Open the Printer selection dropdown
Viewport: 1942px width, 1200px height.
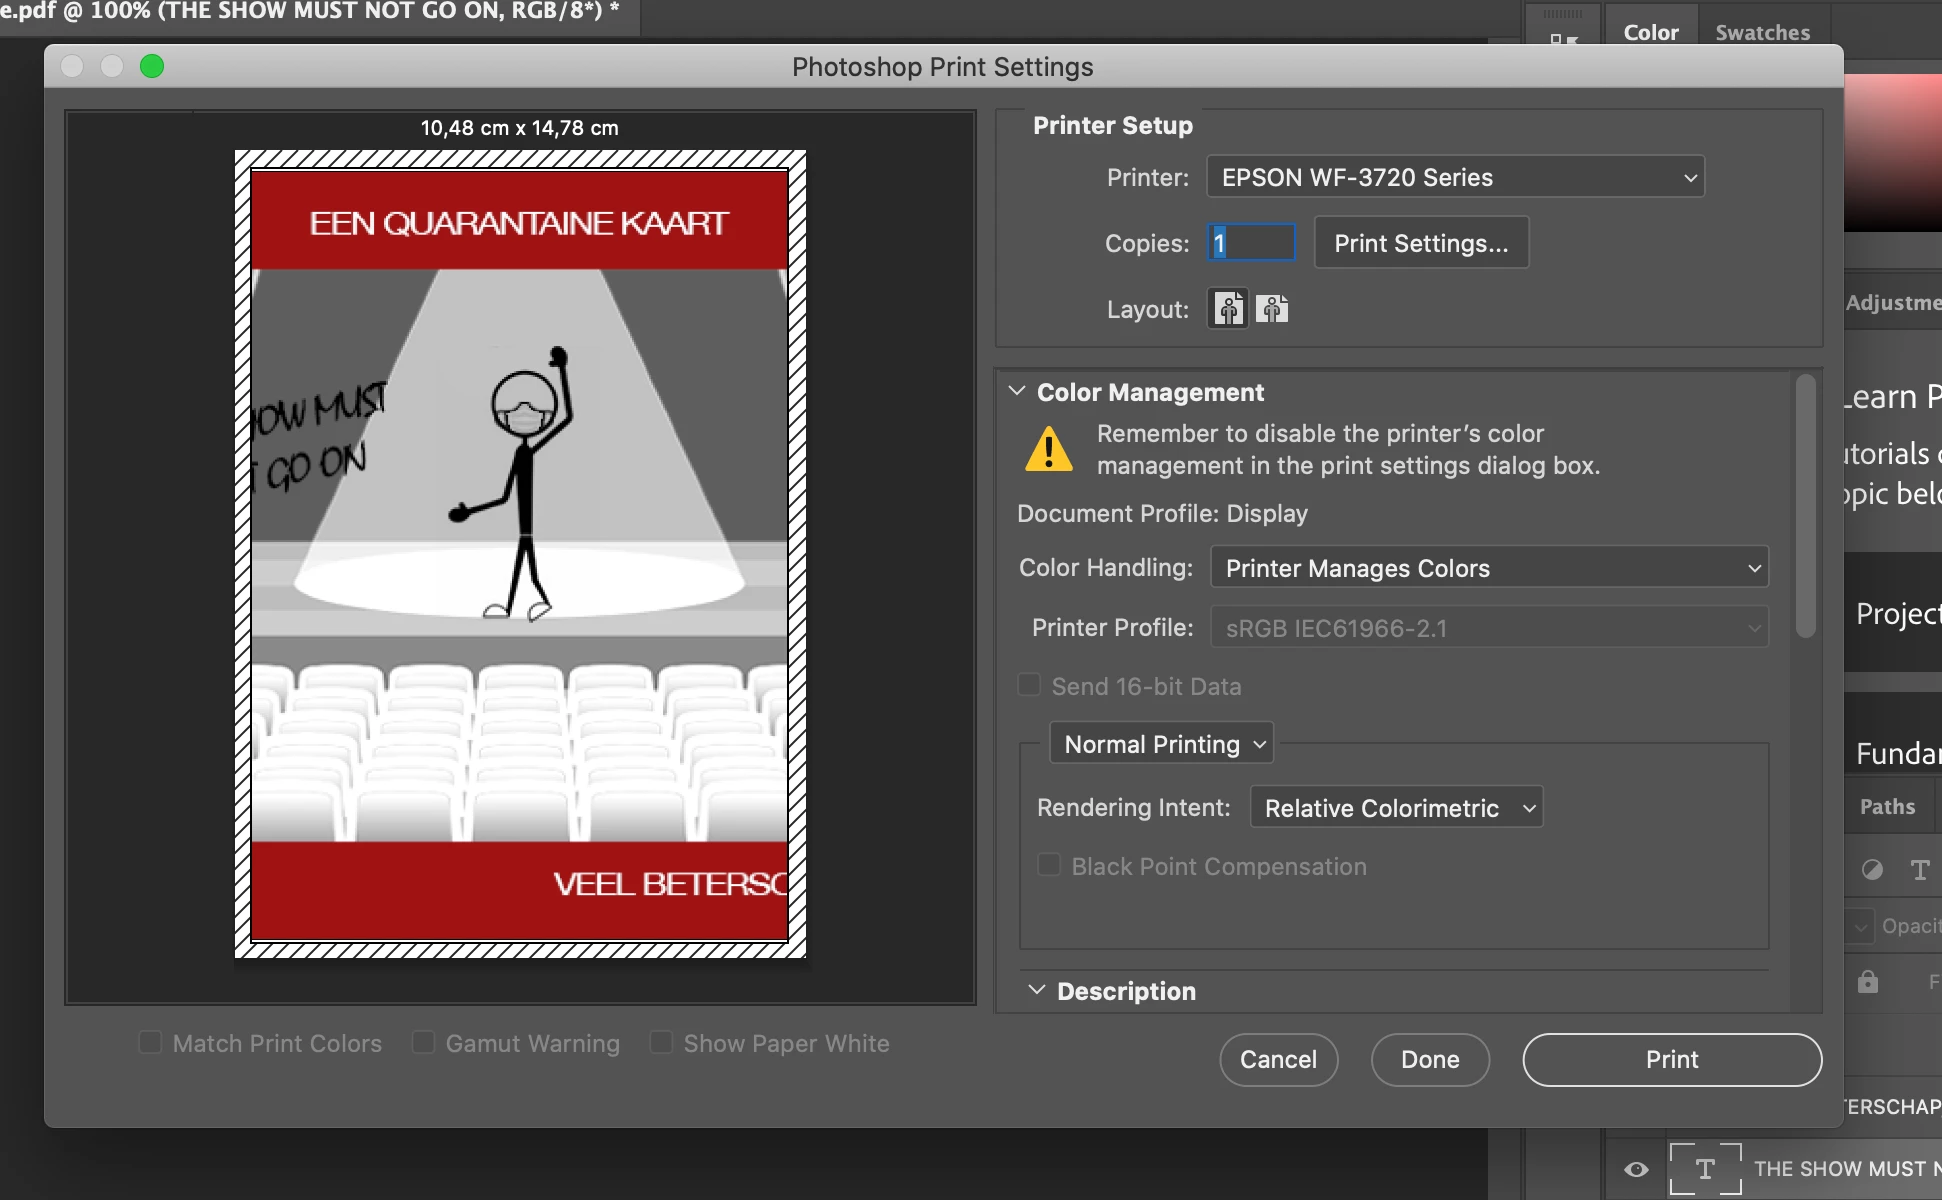point(1455,177)
